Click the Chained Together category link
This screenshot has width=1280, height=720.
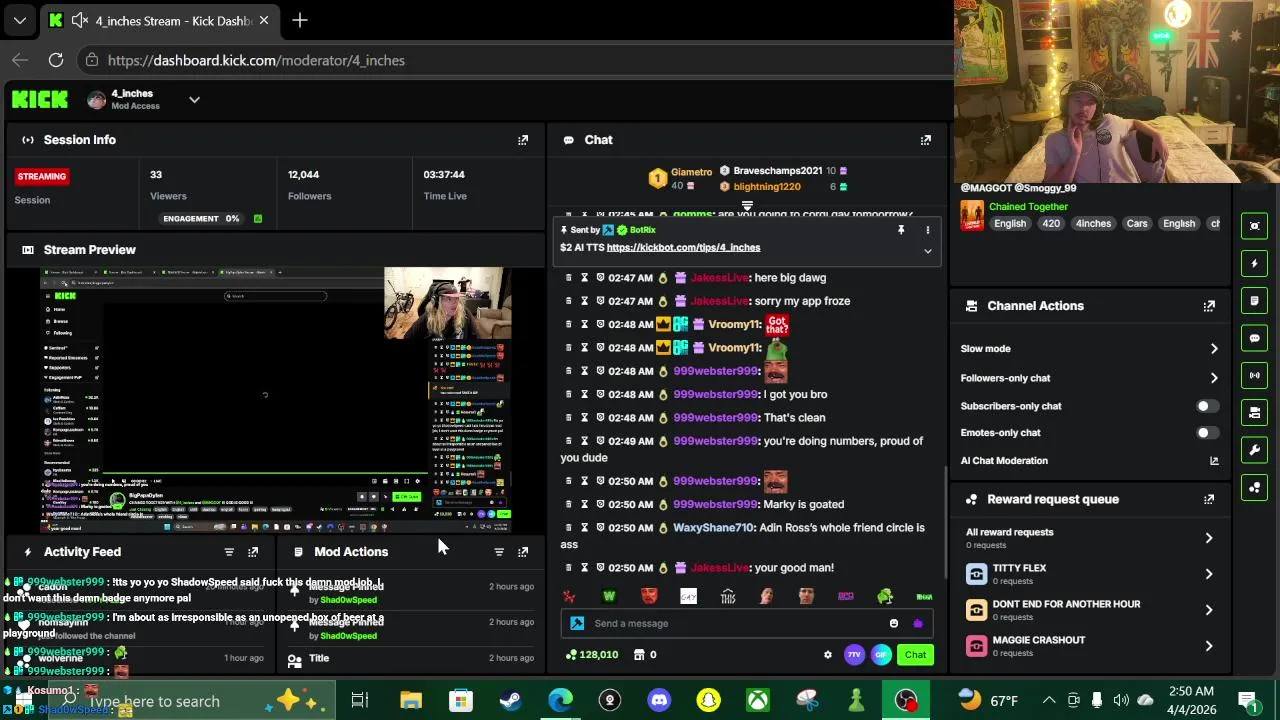1028,207
